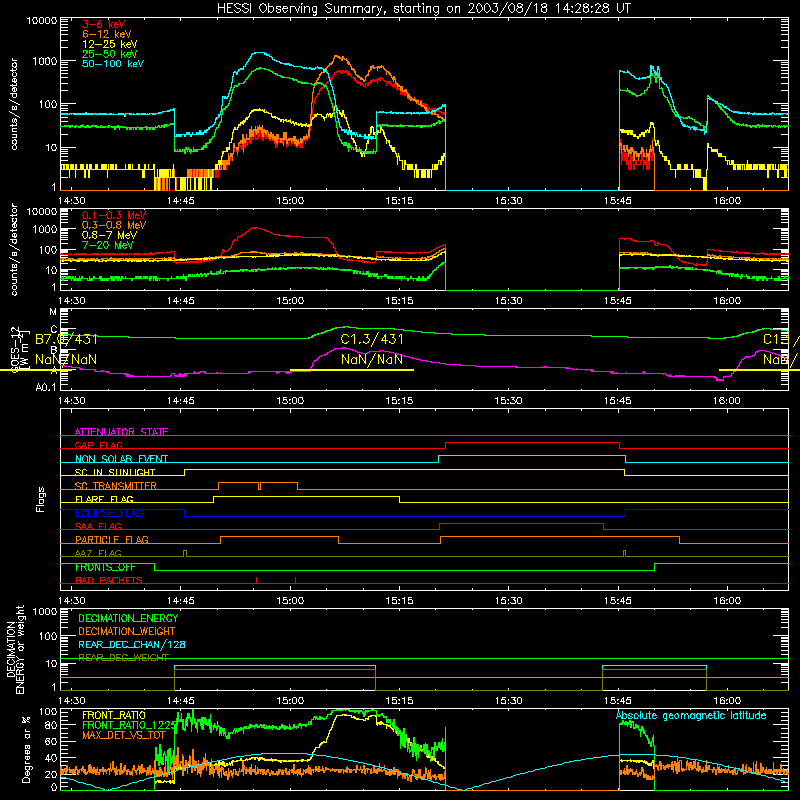Image resolution: width=800 pixels, height=800 pixels.
Task: Click the A47_FLAG label
Action: [98, 553]
